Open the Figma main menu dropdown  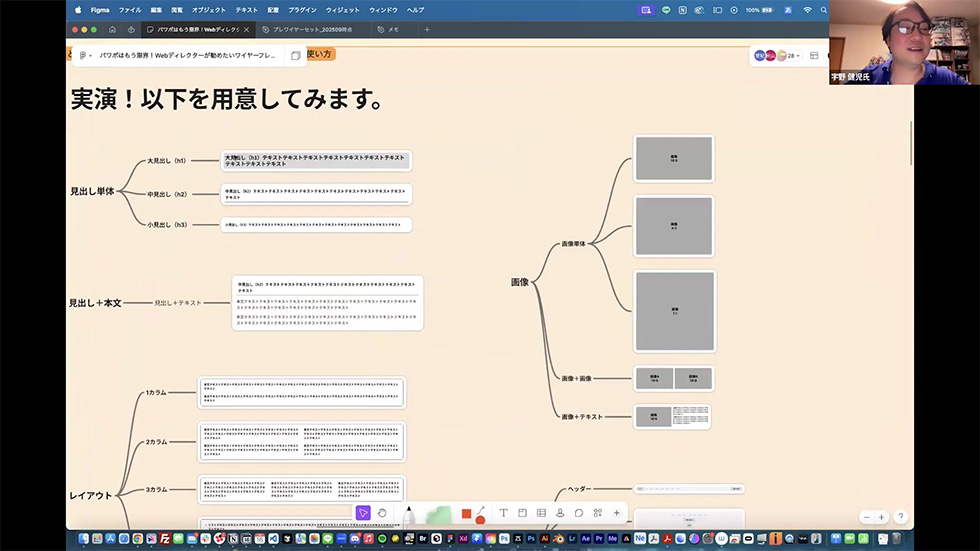pyautogui.click(x=86, y=55)
